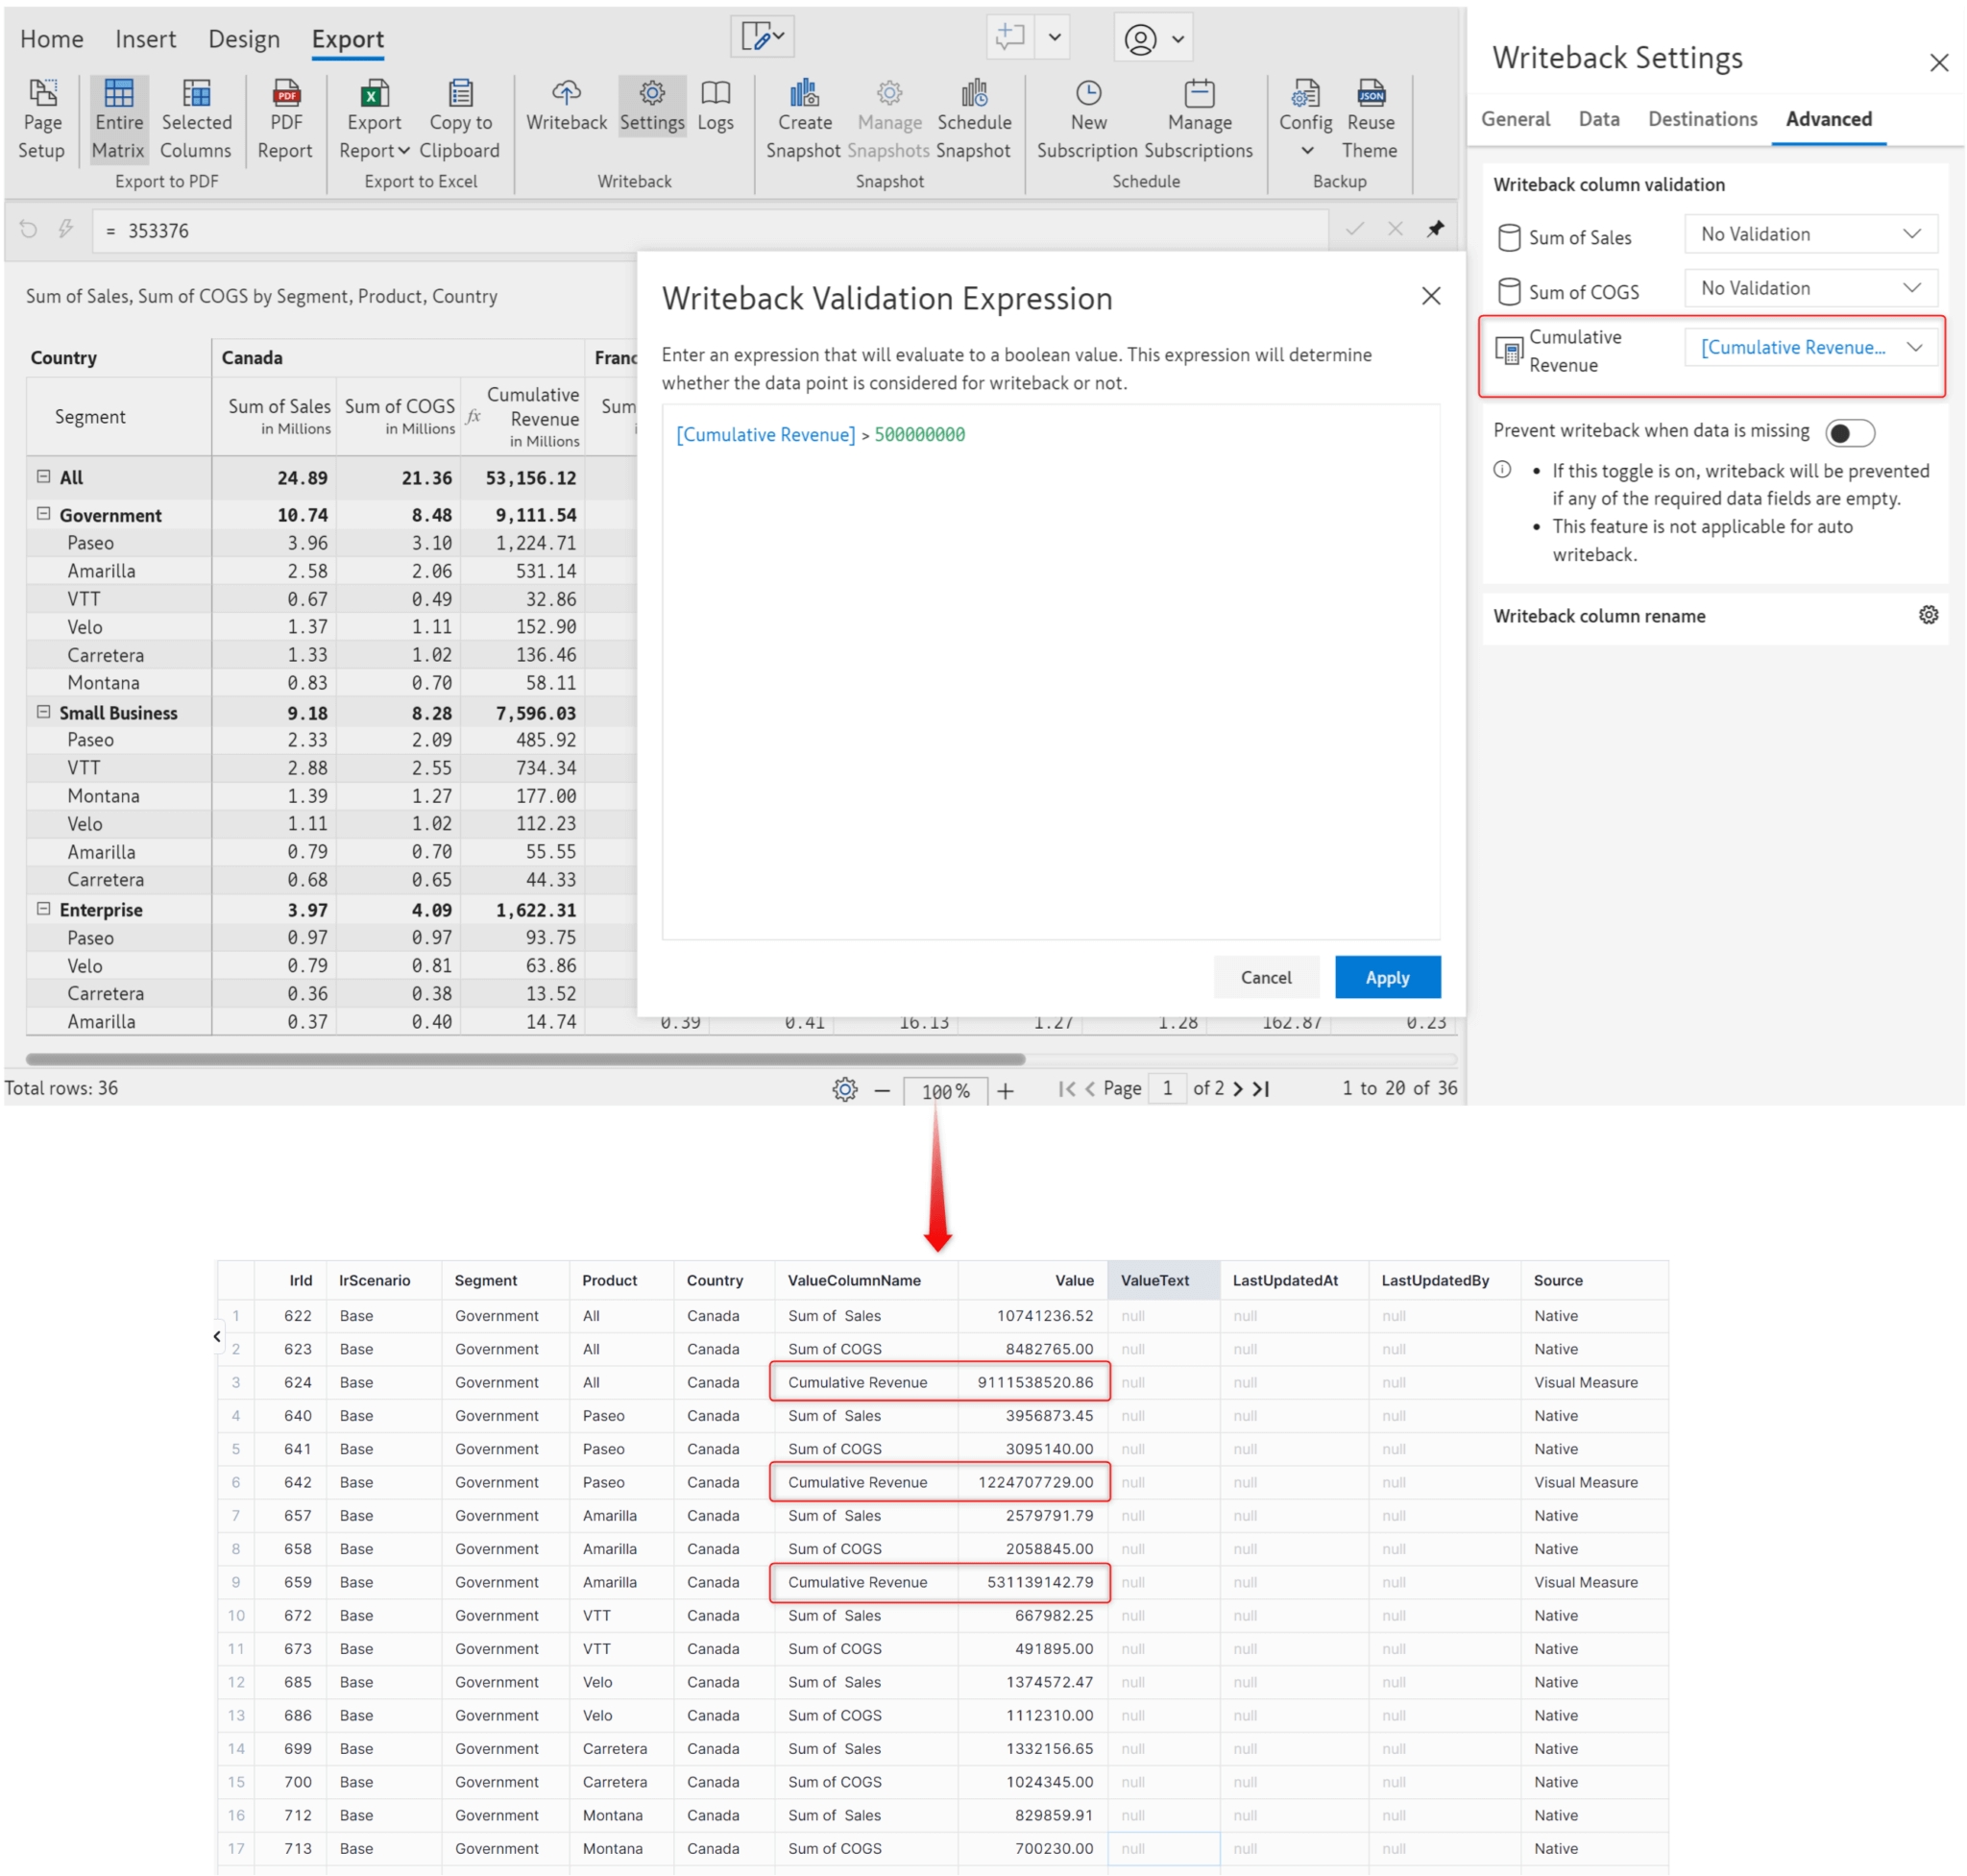Click Reuse Theme JSON icon
This screenshot has width=1967, height=1876.
(x=1370, y=95)
